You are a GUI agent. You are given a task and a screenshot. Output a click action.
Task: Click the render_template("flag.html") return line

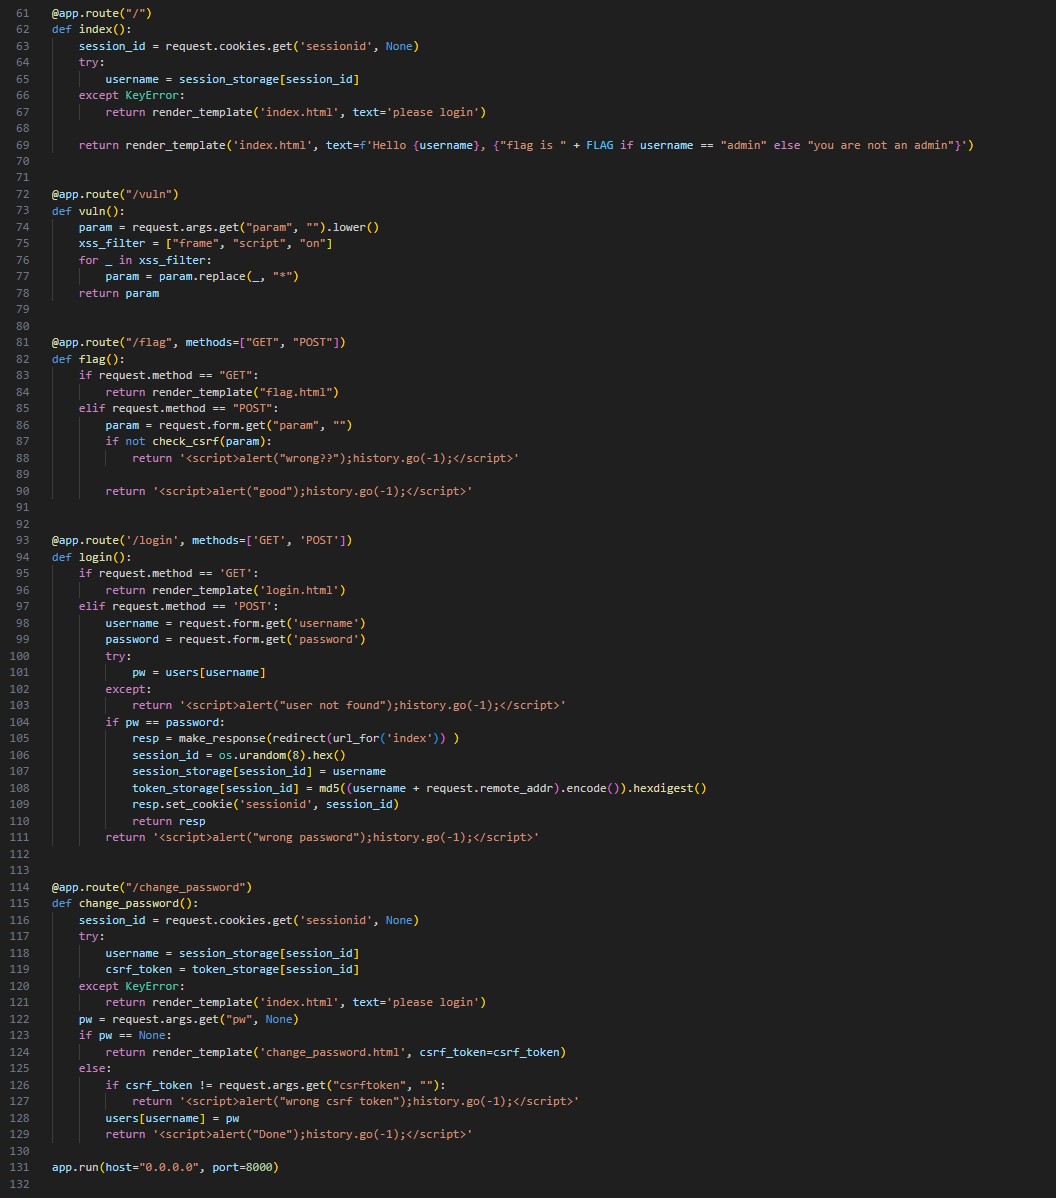pyautogui.click(x=222, y=392)
